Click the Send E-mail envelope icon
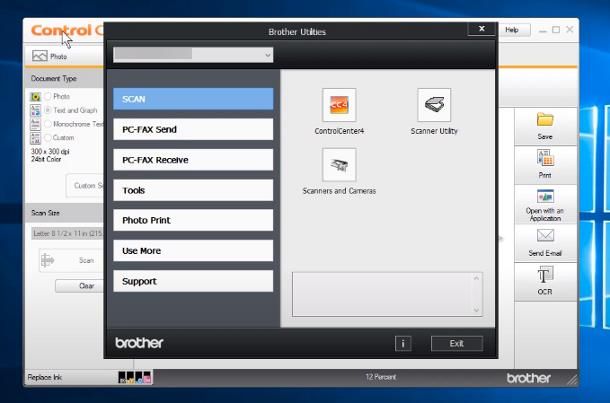This screenshot has height=403, width=610. tap(545, 235)
